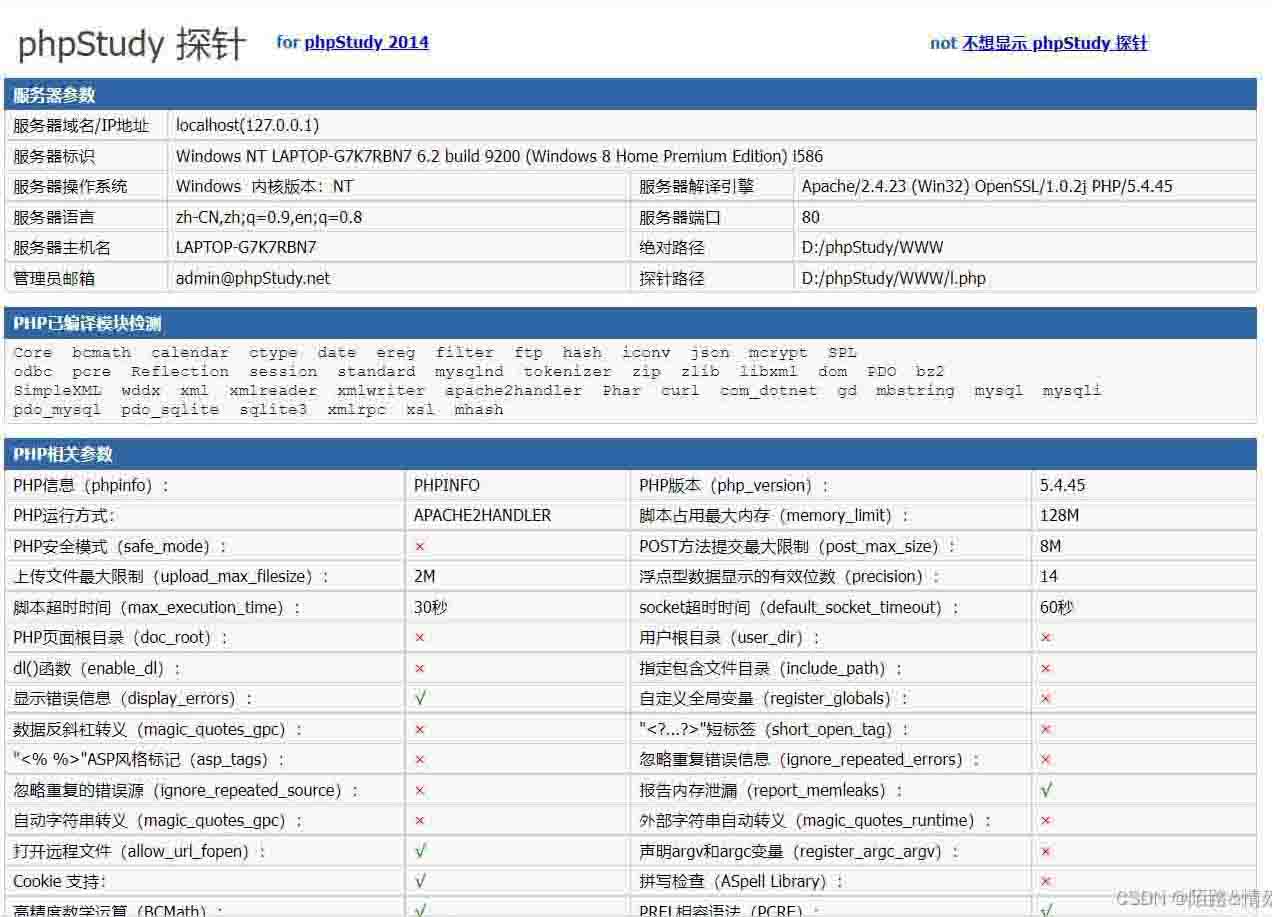Click the red cross for include_path
The width and height of the screenshot is (1272, 917).
[1046, 667]
